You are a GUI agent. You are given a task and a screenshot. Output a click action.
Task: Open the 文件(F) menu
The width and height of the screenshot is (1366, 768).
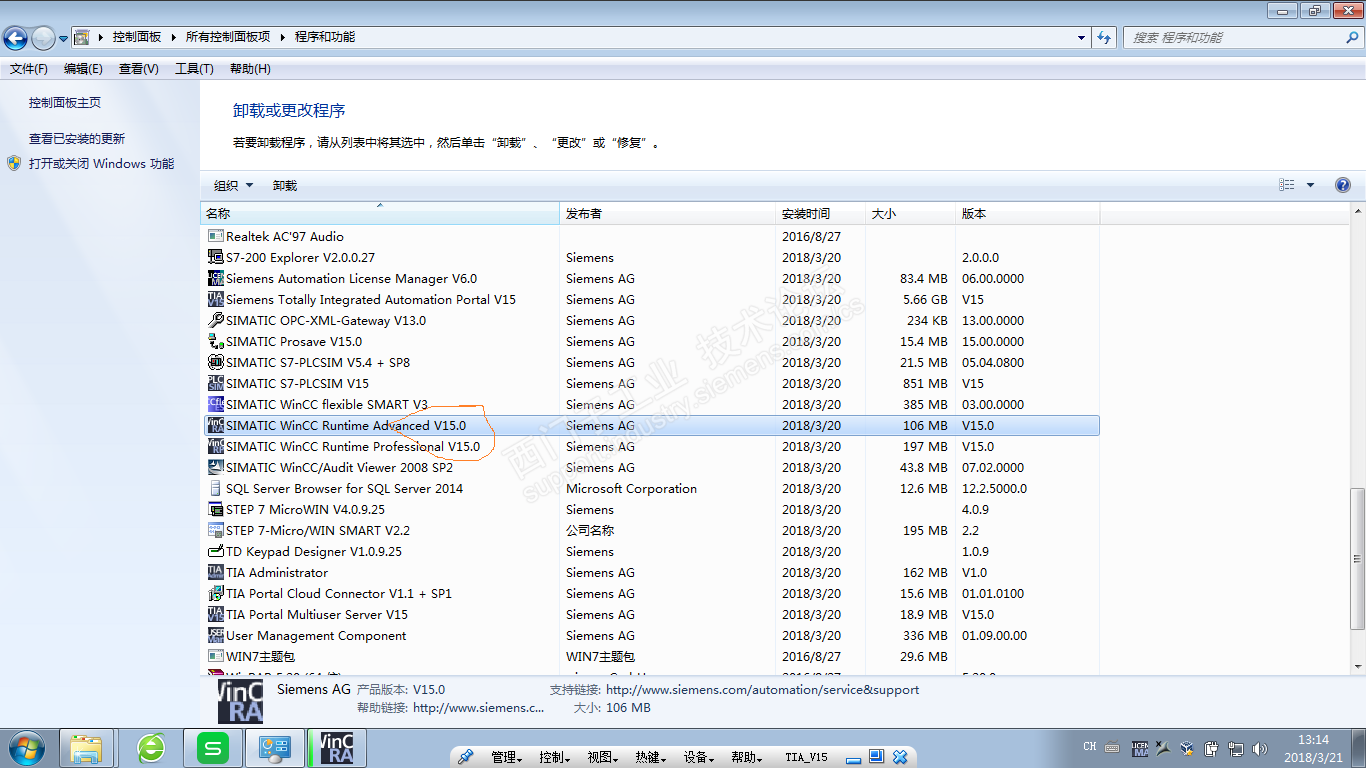click(29, 69)
